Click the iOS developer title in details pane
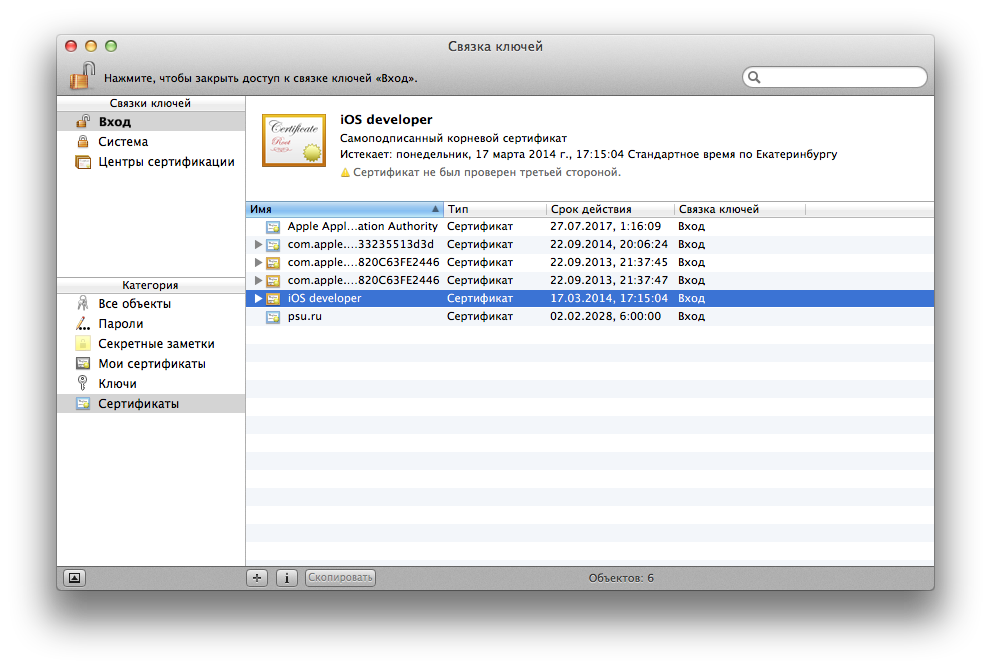 (x=386, y=119)
